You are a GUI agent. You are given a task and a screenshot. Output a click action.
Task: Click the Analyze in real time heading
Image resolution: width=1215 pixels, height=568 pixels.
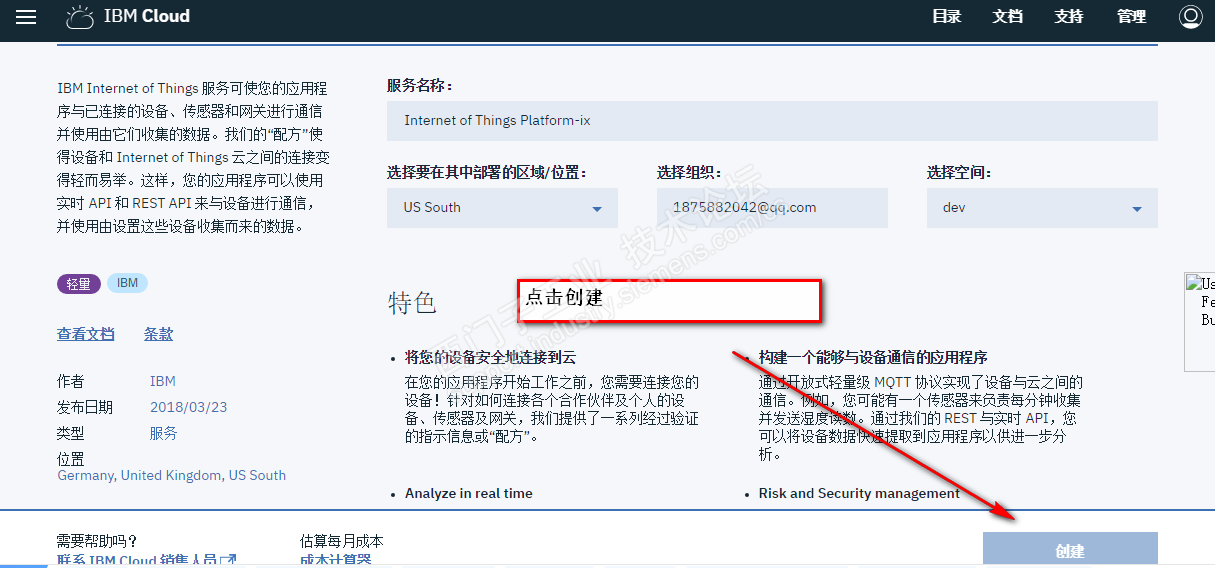coord(469,493)
